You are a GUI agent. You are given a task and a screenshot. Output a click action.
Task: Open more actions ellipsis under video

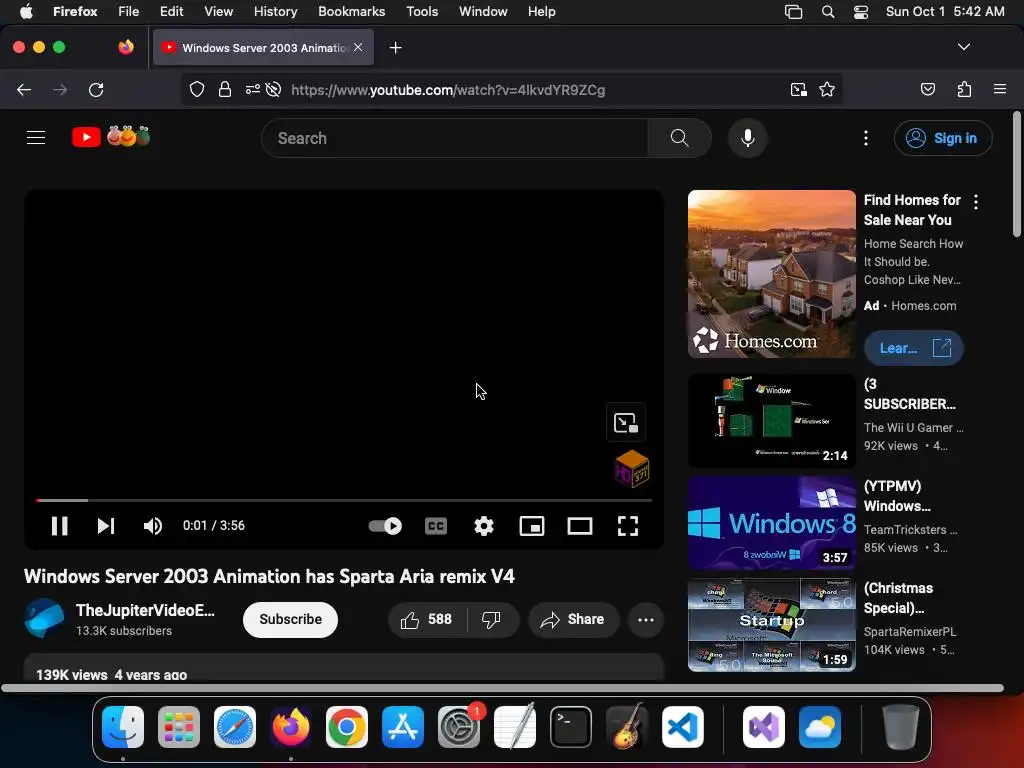click(x=646, y=620)
